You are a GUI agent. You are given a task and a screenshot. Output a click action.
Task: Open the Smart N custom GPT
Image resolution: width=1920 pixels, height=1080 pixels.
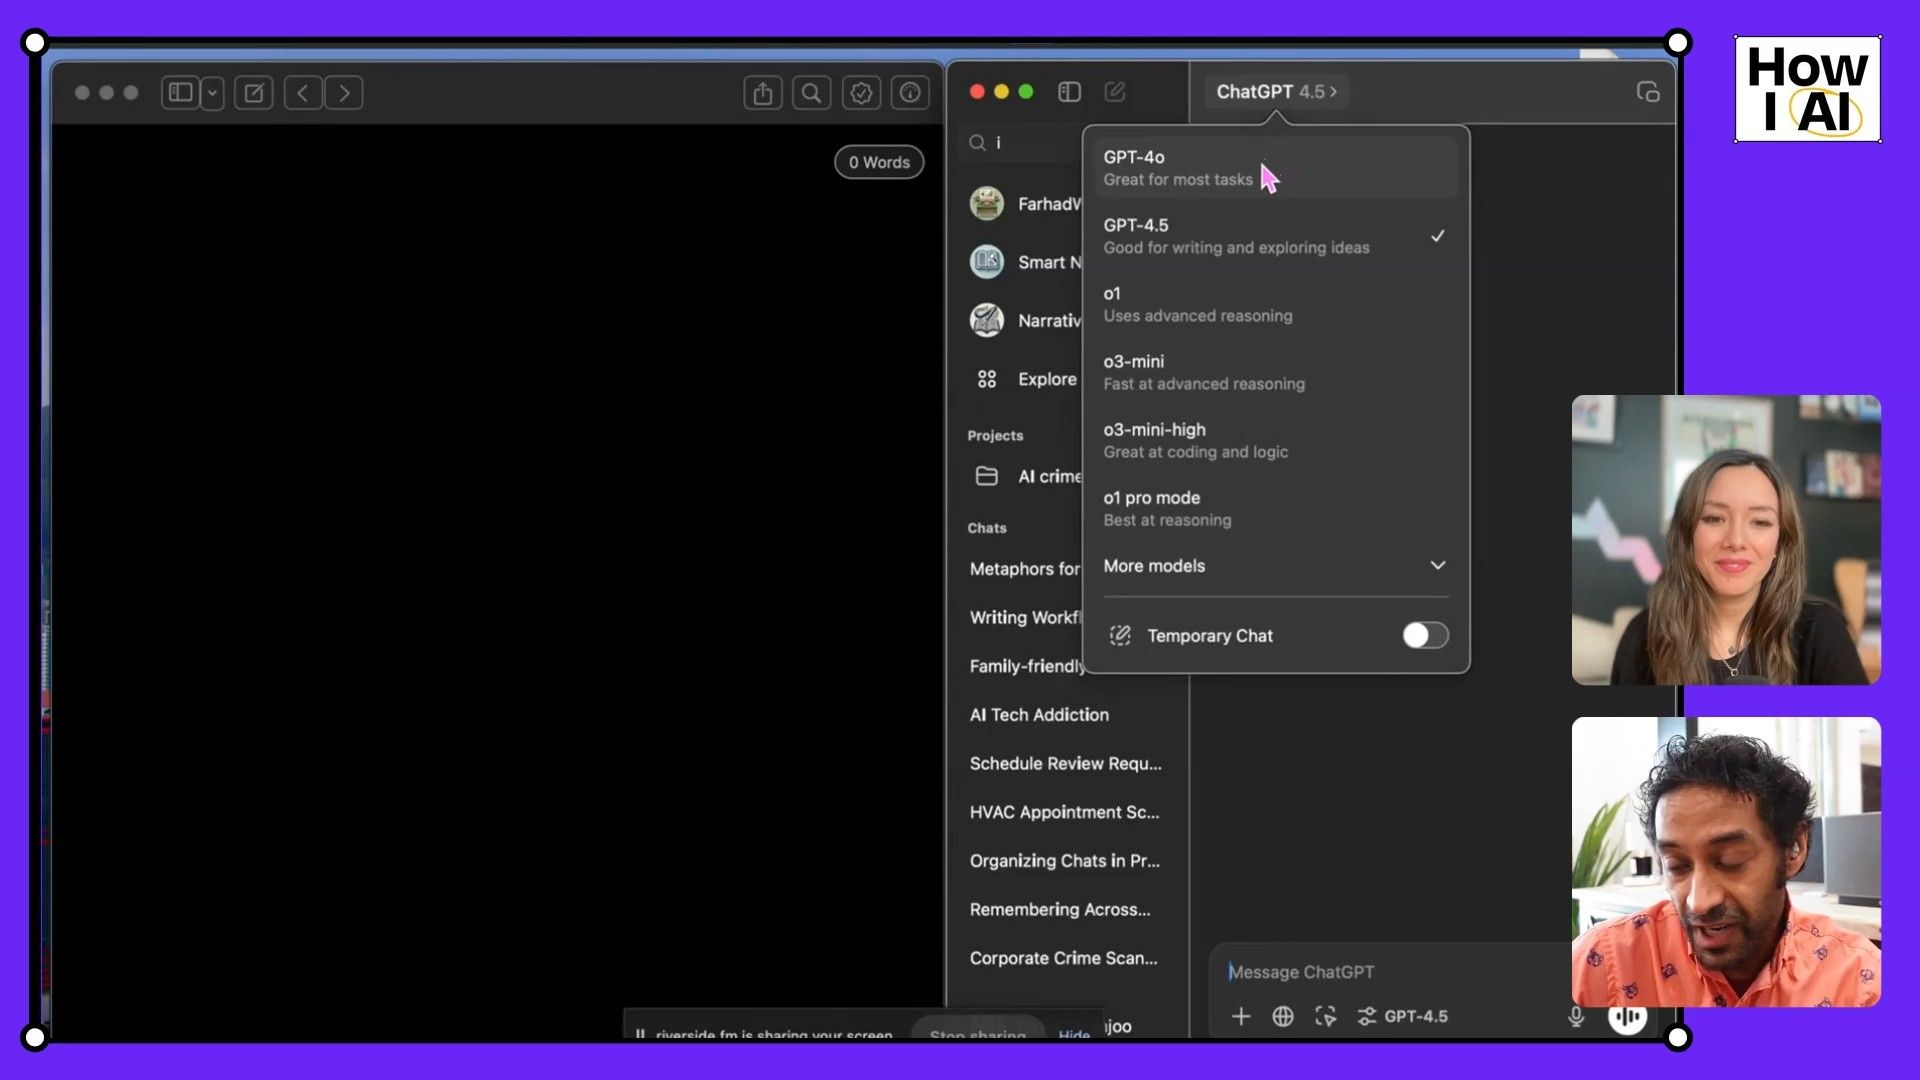coord(1025,262)
